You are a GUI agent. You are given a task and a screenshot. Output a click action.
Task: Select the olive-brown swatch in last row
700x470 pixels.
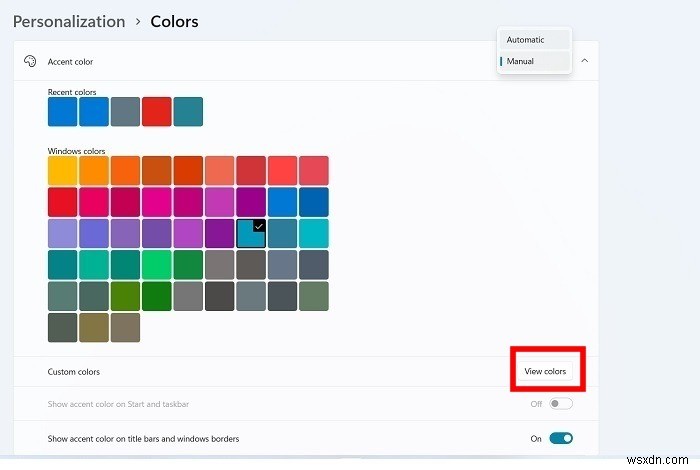pos(94,327)
